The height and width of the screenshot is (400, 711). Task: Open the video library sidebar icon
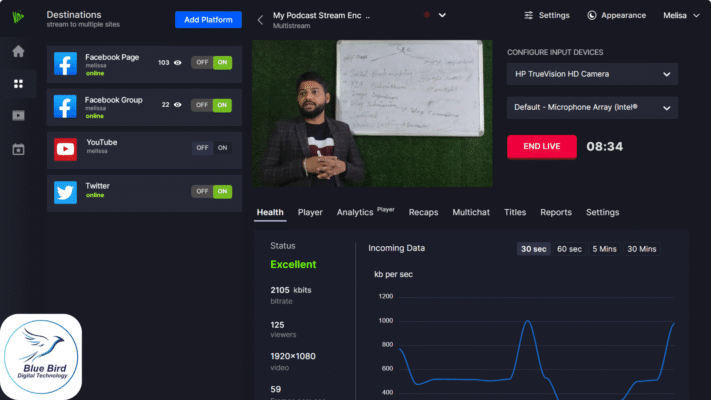18,116
